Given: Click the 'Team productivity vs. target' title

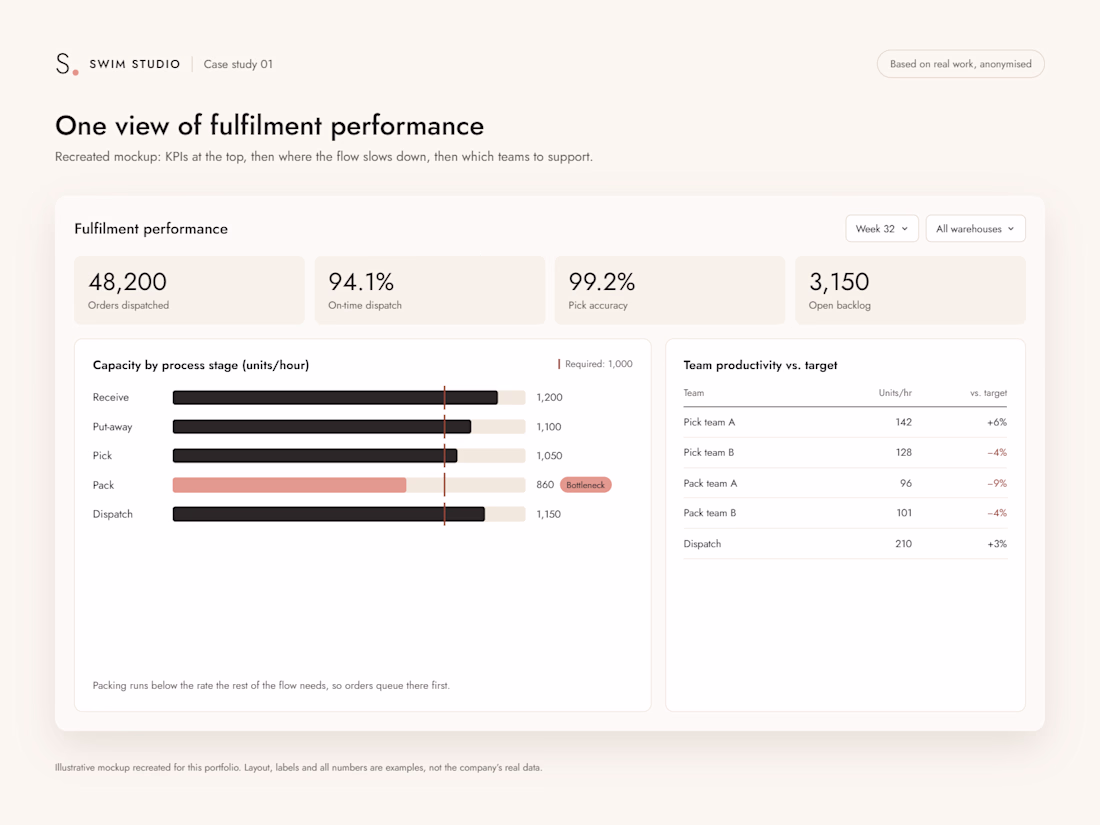Looking at the screenshot, I should pos(760,365).
